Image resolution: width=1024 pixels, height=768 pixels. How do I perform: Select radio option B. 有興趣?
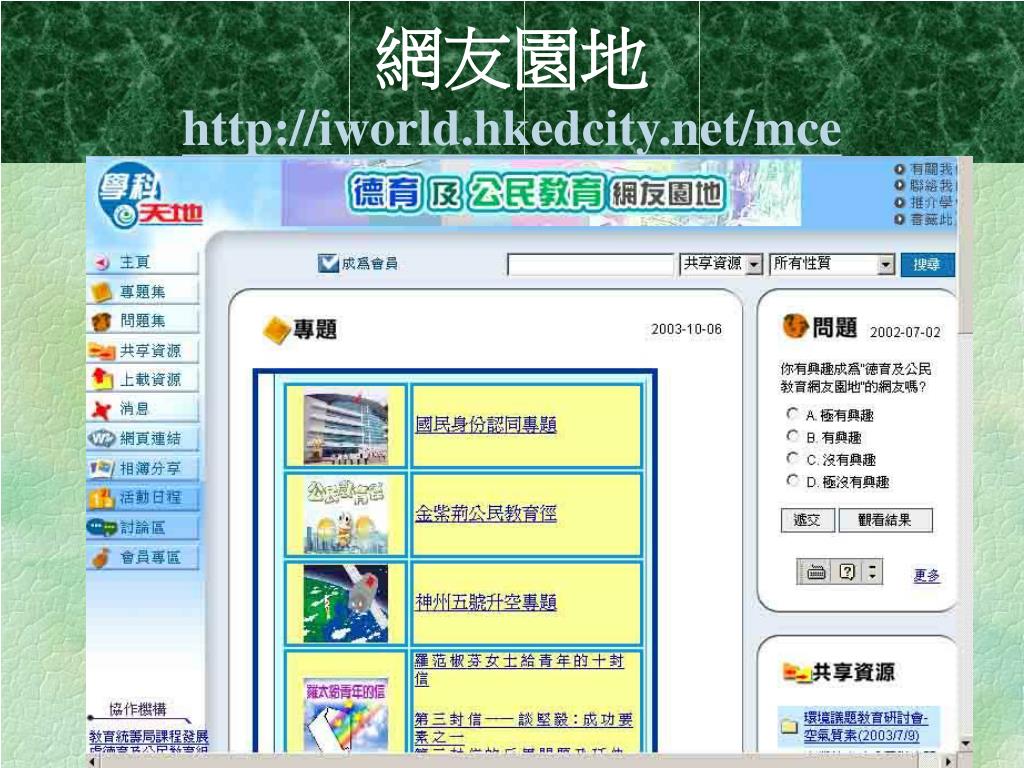[x=792, y=436]
